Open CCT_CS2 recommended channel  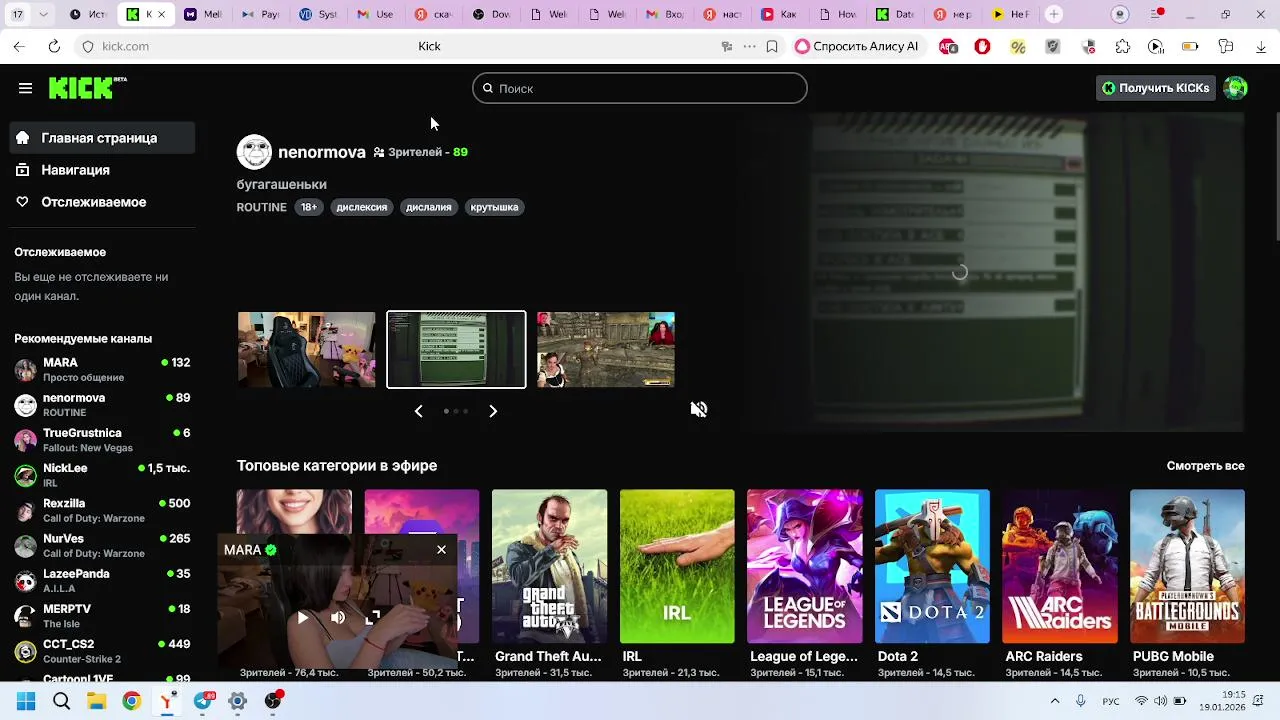coord(102,651)
